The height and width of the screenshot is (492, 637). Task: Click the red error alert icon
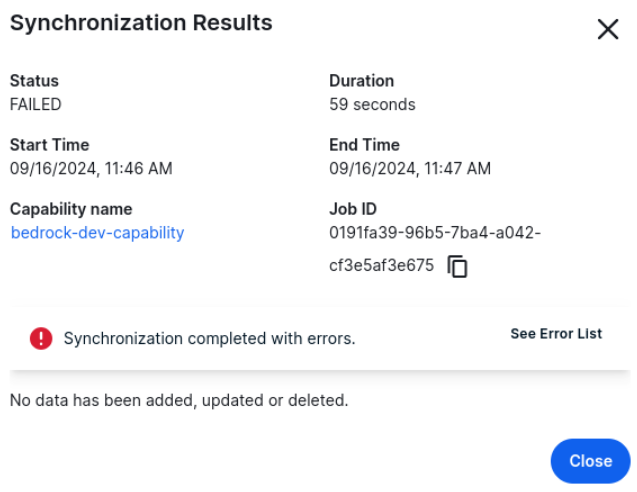pos(41,338)
